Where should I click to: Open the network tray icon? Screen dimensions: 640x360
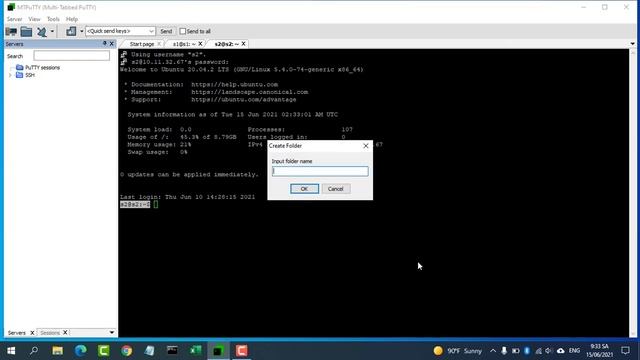click(x=538, y=351)
